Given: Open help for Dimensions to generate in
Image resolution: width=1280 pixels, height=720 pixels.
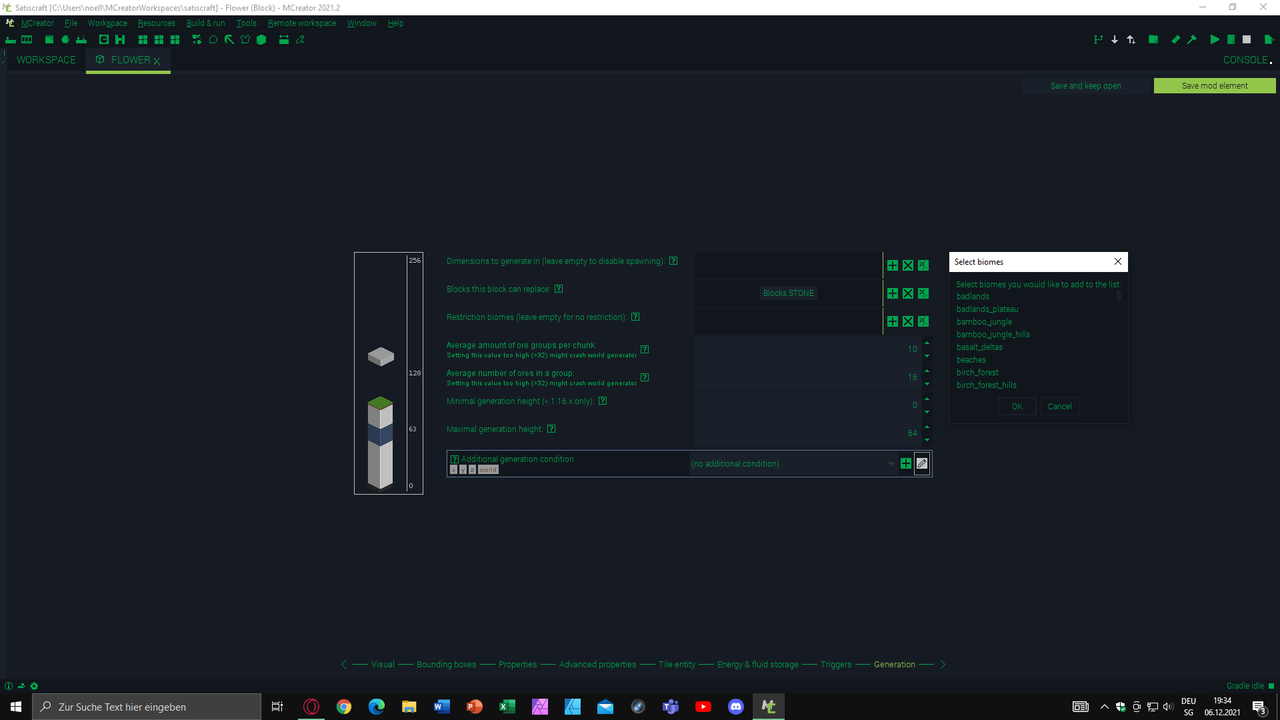Looking at the screenshot, I should click(x=673, y=261).
